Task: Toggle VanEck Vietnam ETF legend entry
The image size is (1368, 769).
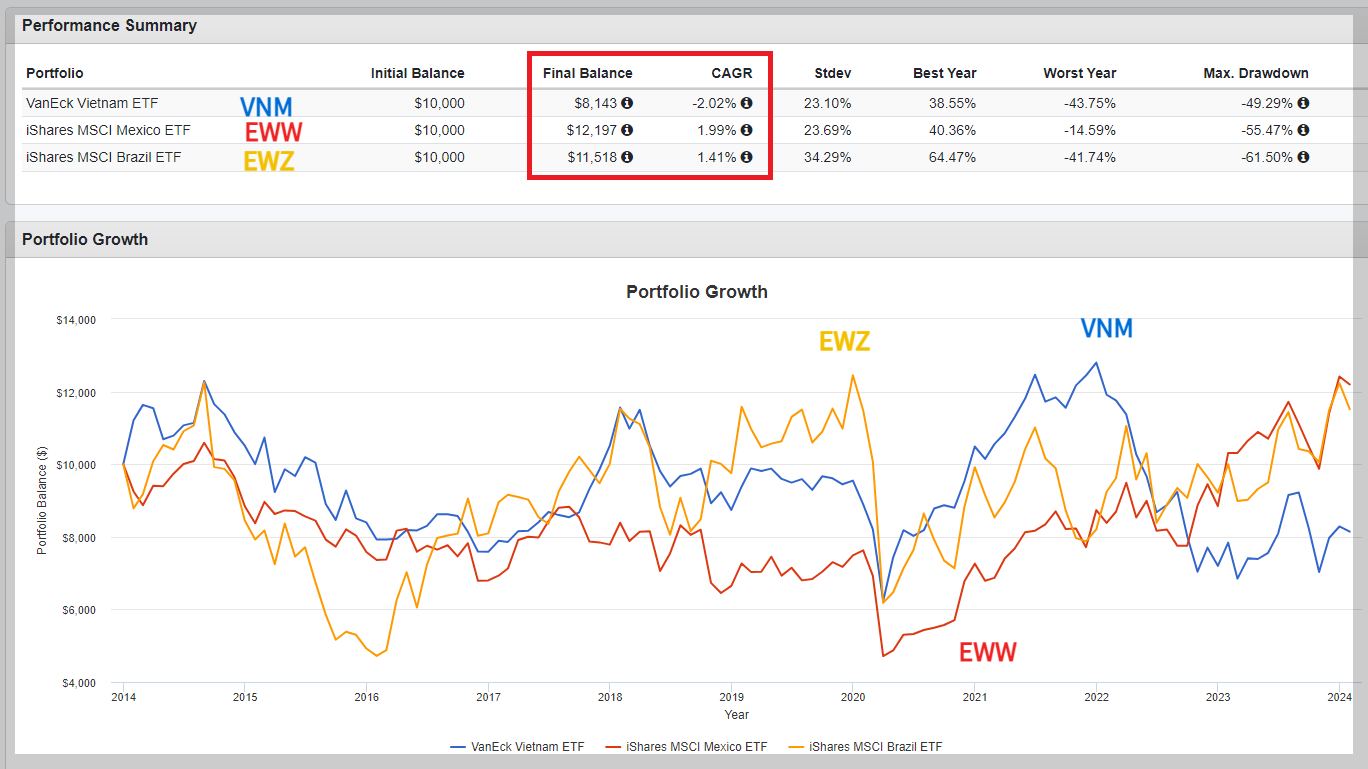Action: pos(517,746)
